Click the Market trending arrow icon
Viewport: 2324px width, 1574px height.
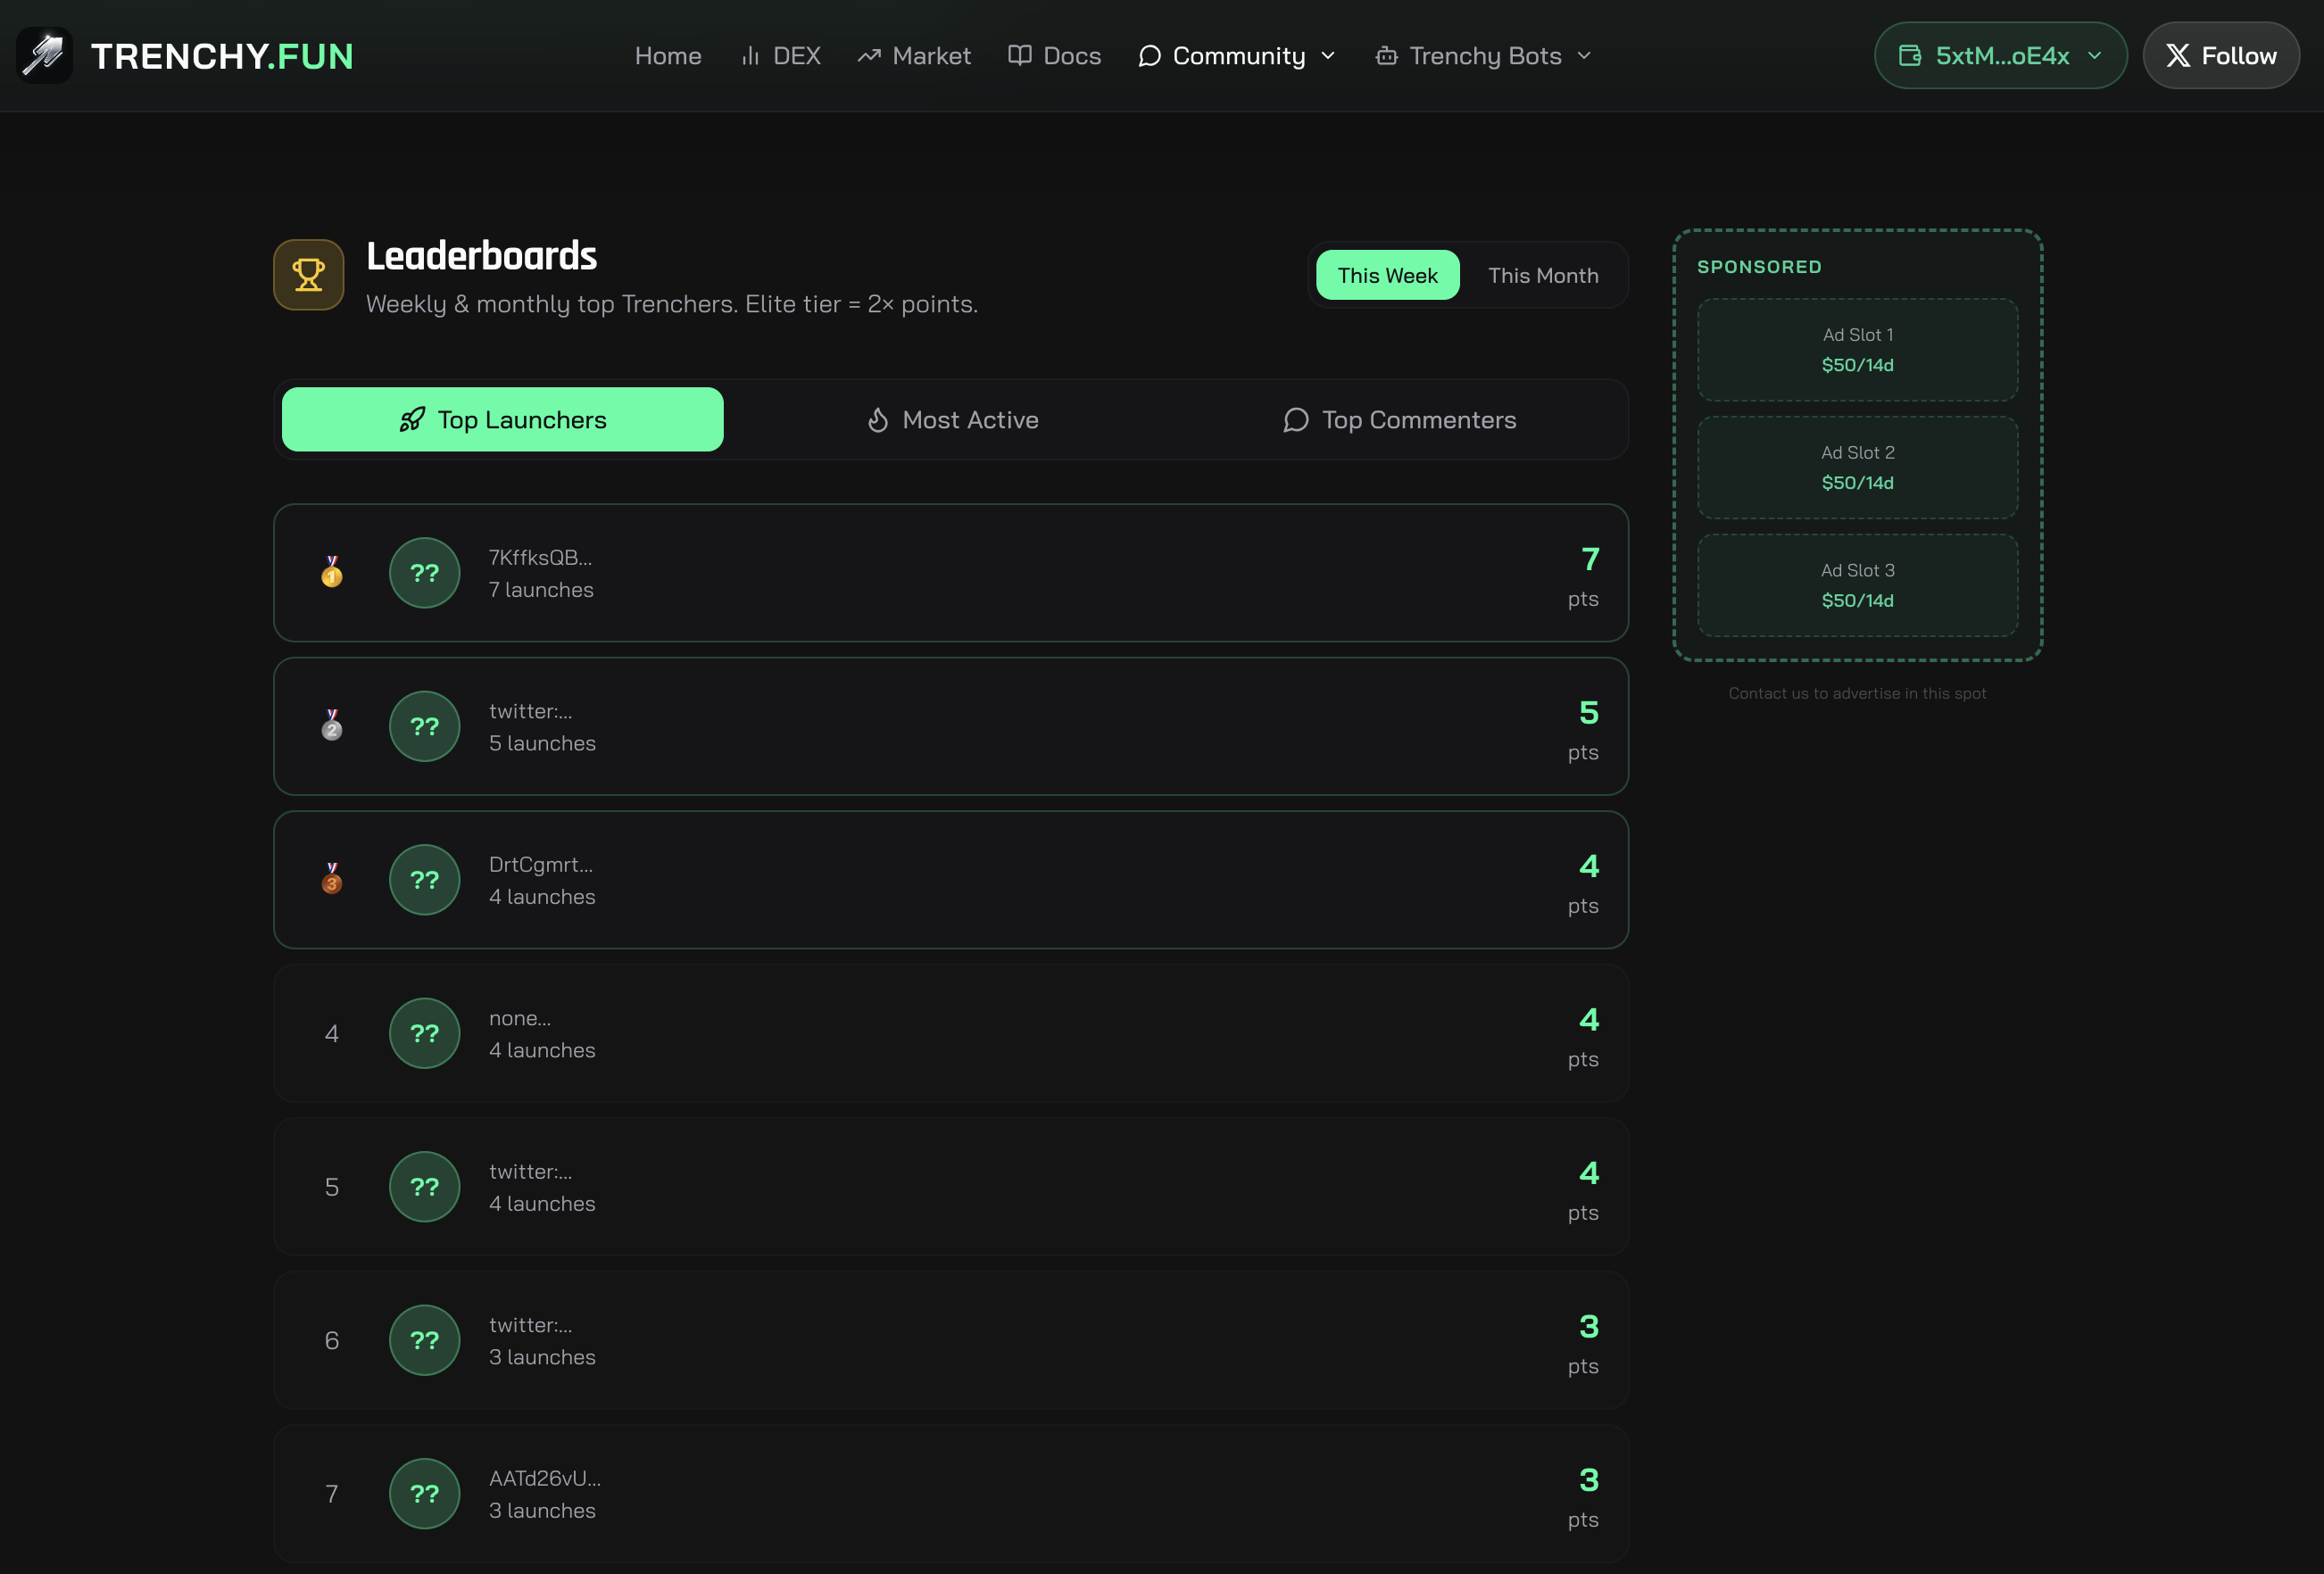(x=869, y=56)
